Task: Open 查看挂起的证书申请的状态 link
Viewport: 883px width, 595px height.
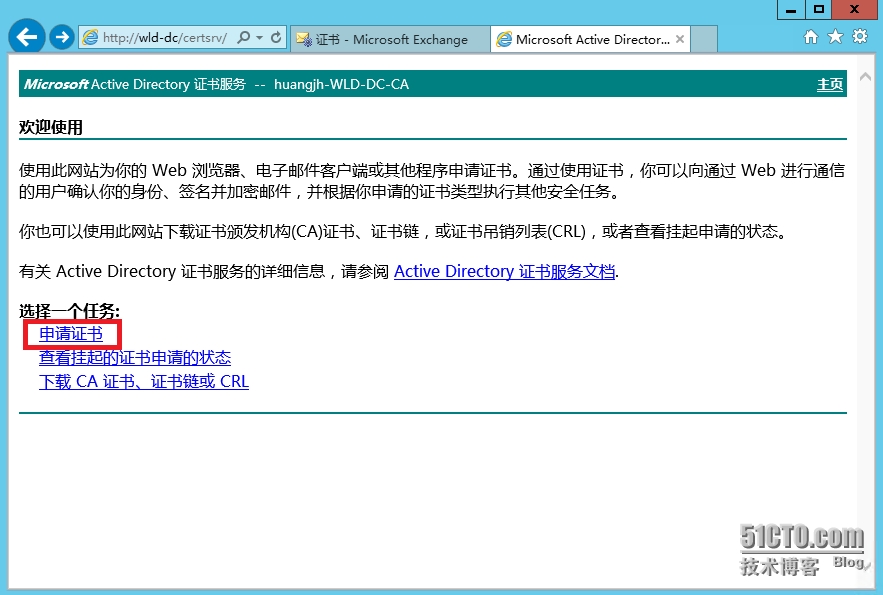Action: pyautogui.click(x=135, y=357)
